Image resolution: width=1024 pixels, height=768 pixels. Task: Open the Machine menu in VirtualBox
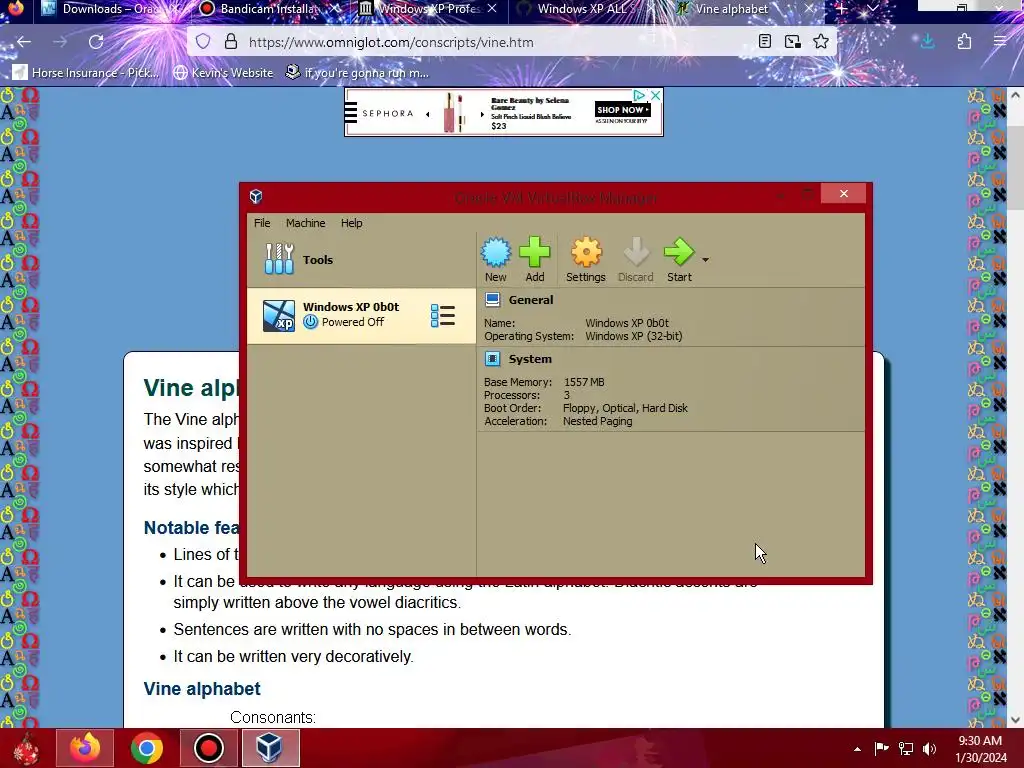click(x=305, y=223)
